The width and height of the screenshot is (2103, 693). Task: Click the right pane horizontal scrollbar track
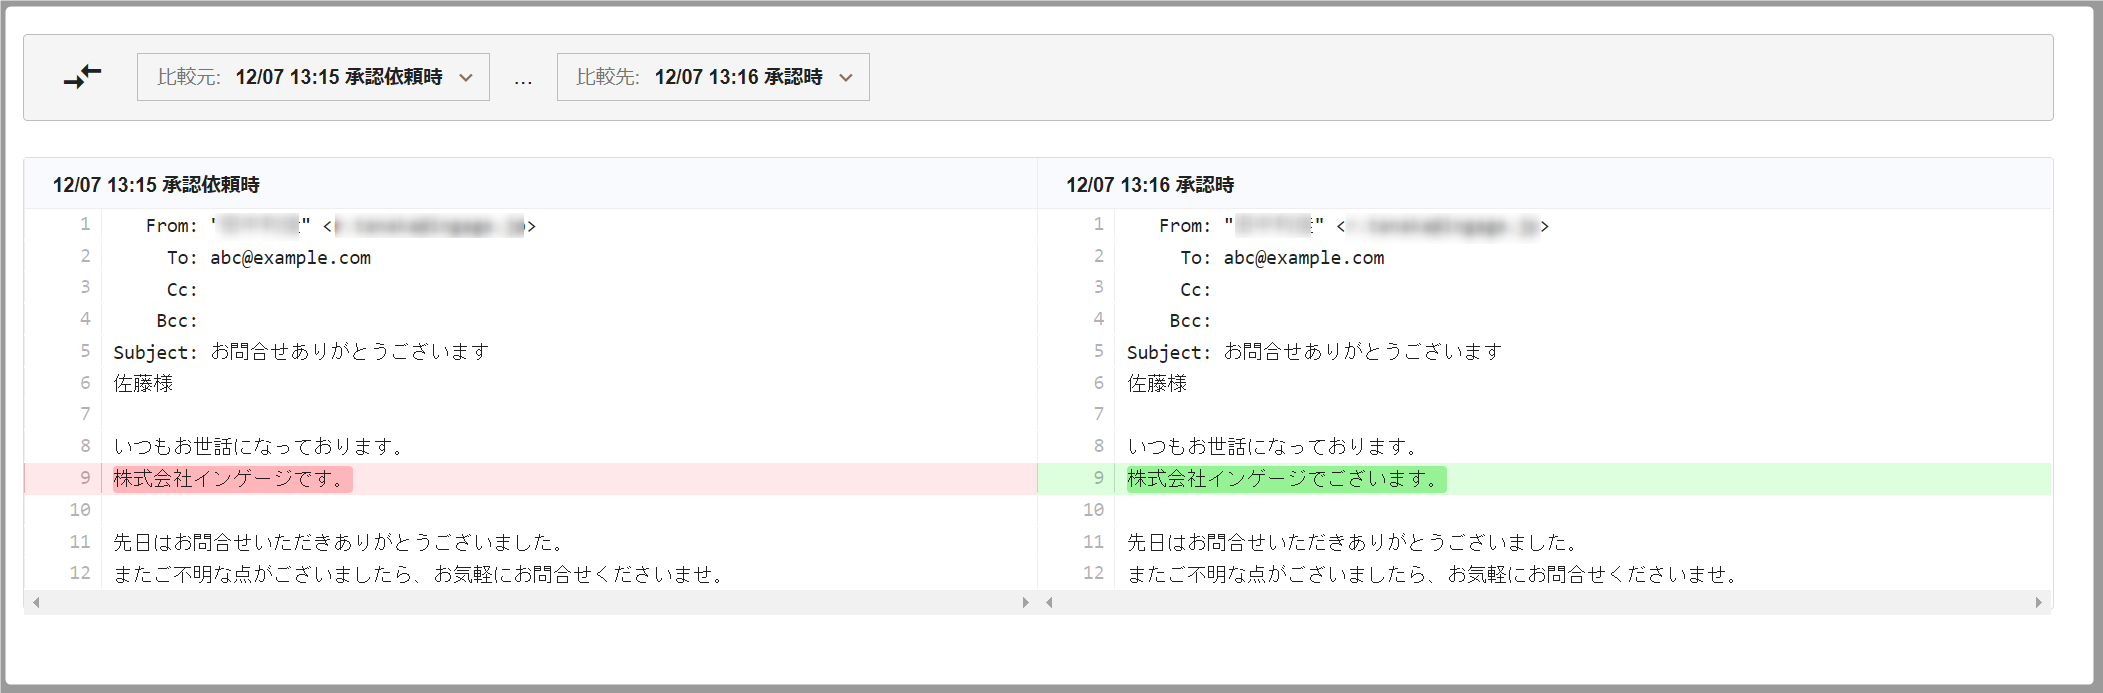1543,602
